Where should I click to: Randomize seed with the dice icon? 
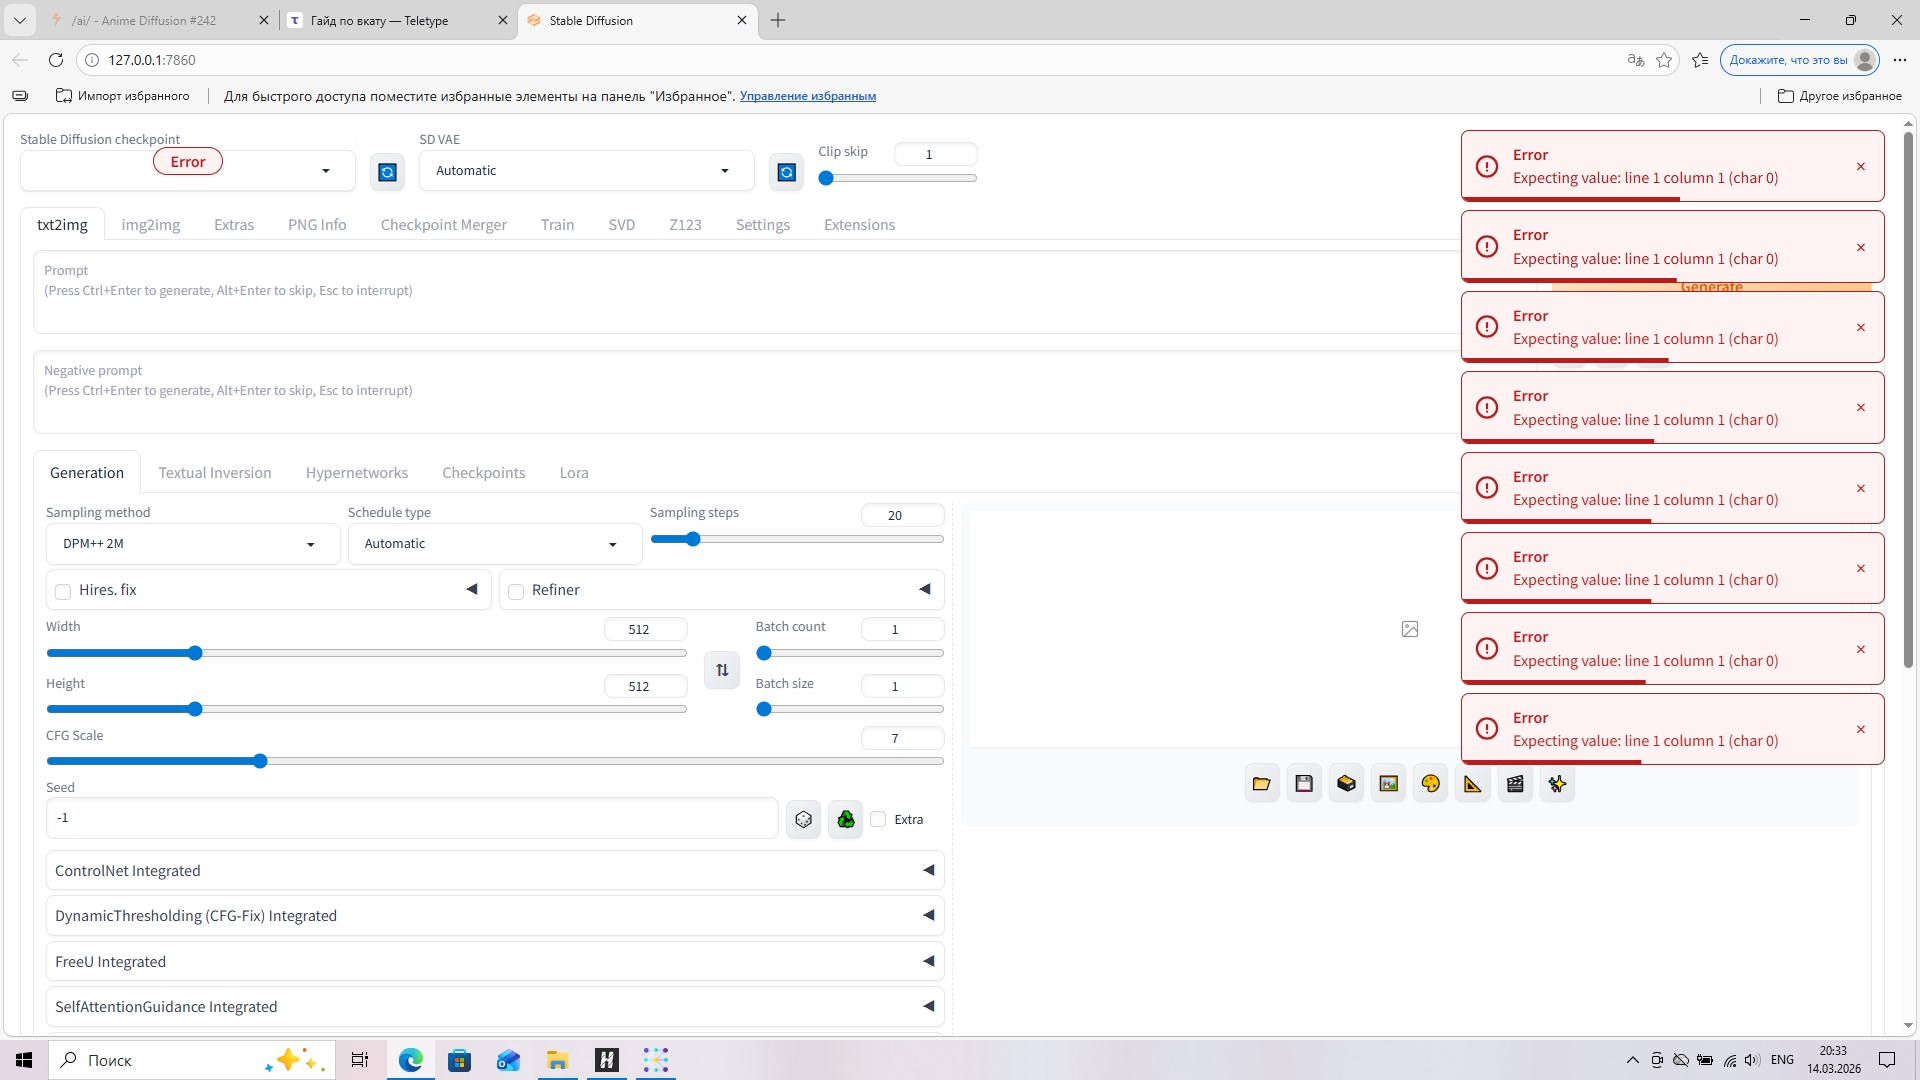tap(803, 820)
